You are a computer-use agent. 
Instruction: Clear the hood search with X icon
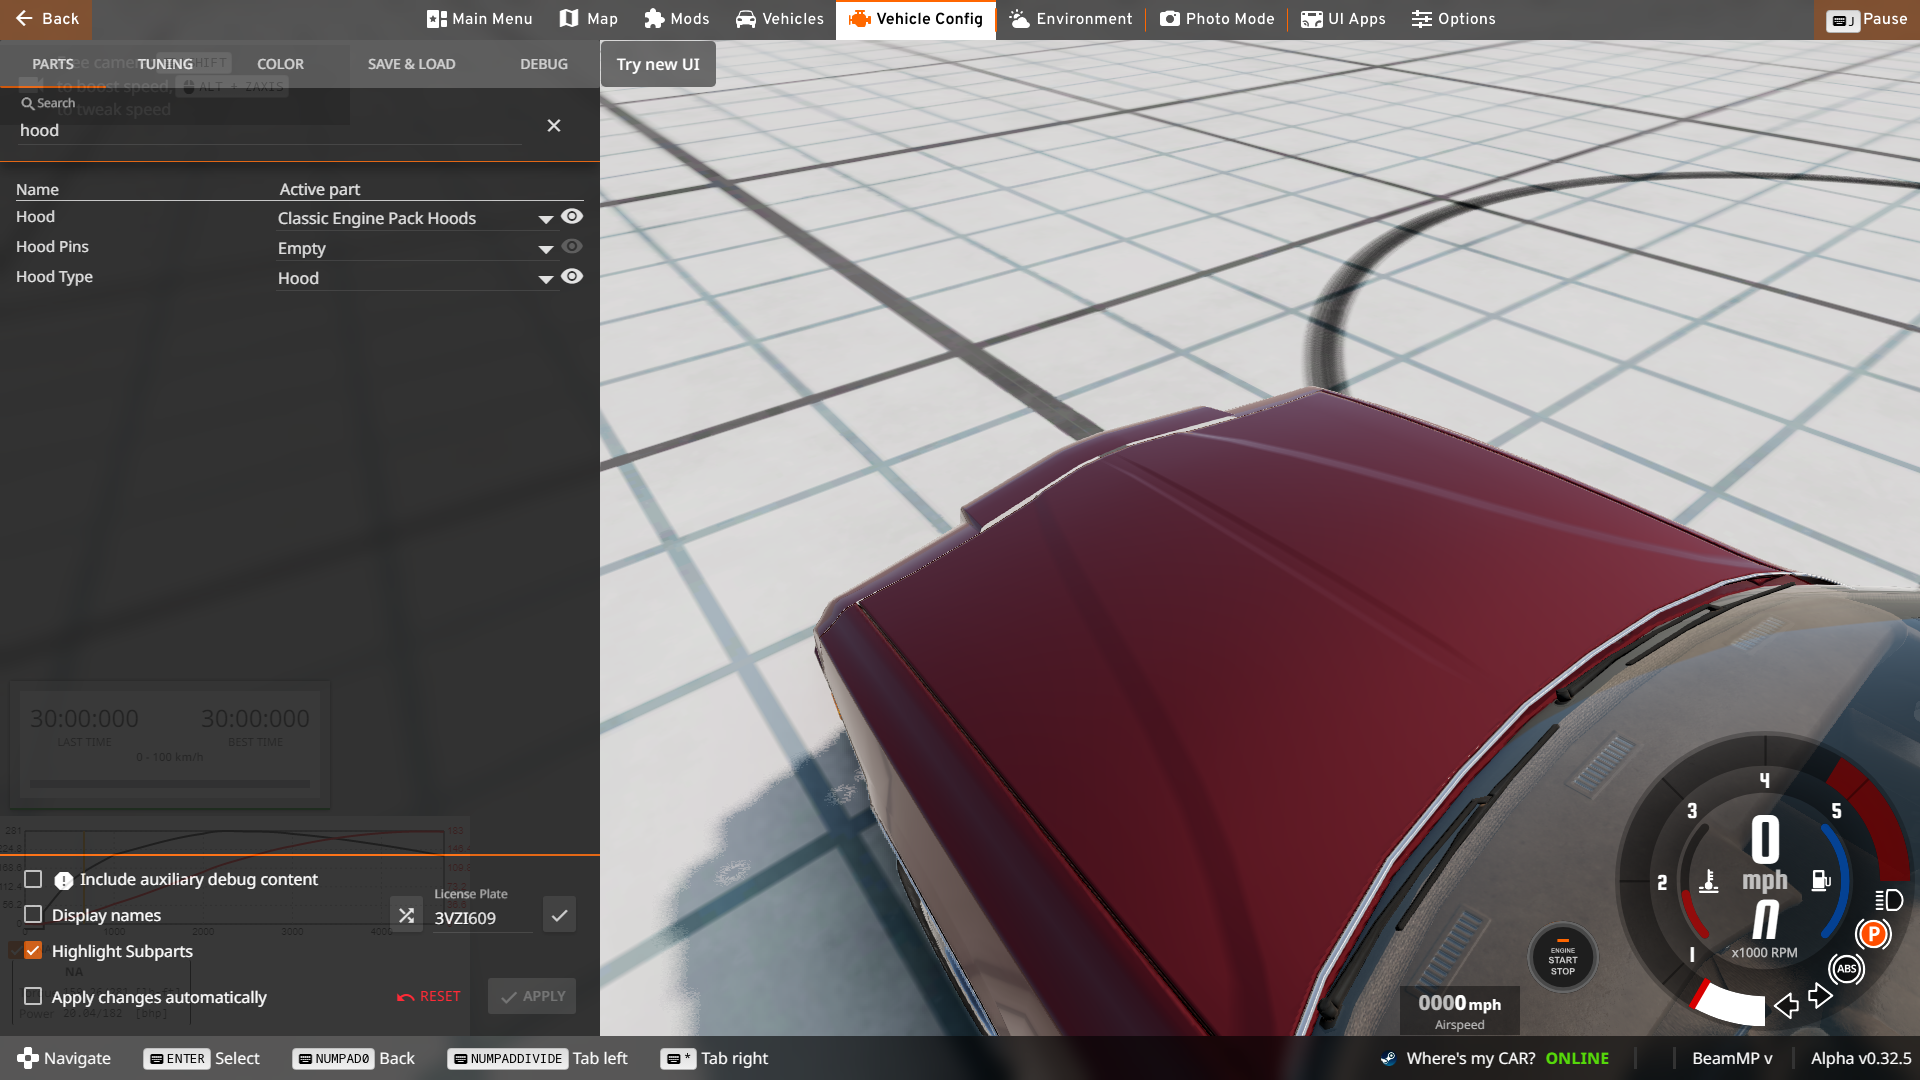(x=554, y=126)
